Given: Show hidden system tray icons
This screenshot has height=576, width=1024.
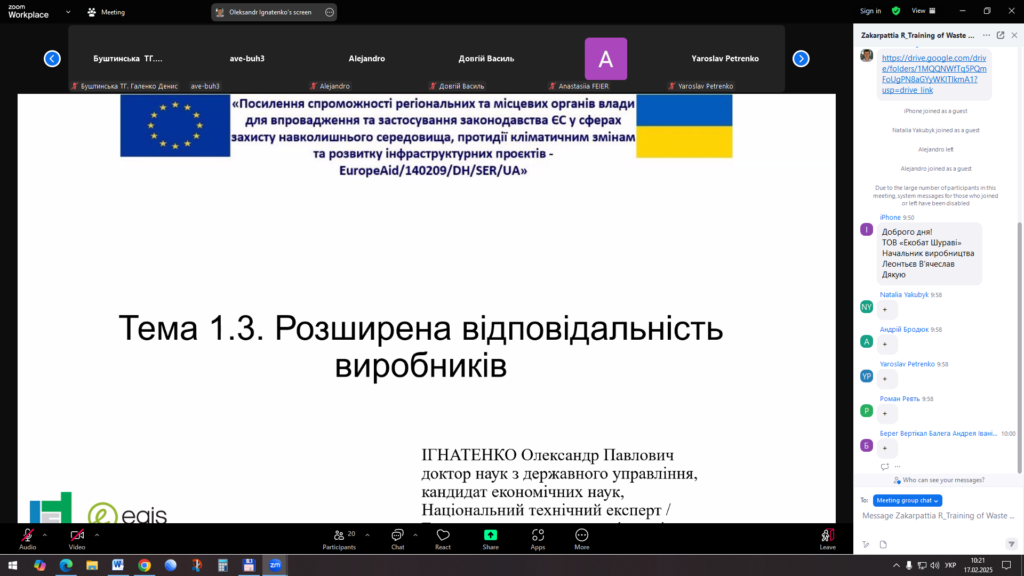Looking at the screenshot, I should [x=896, y=566].
